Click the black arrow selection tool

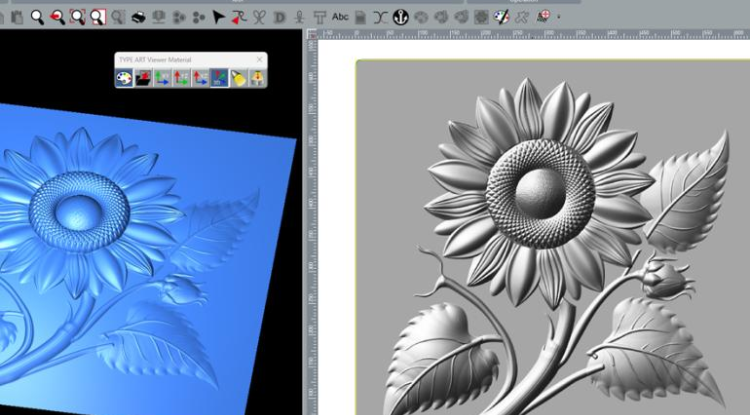coord(219,17)
